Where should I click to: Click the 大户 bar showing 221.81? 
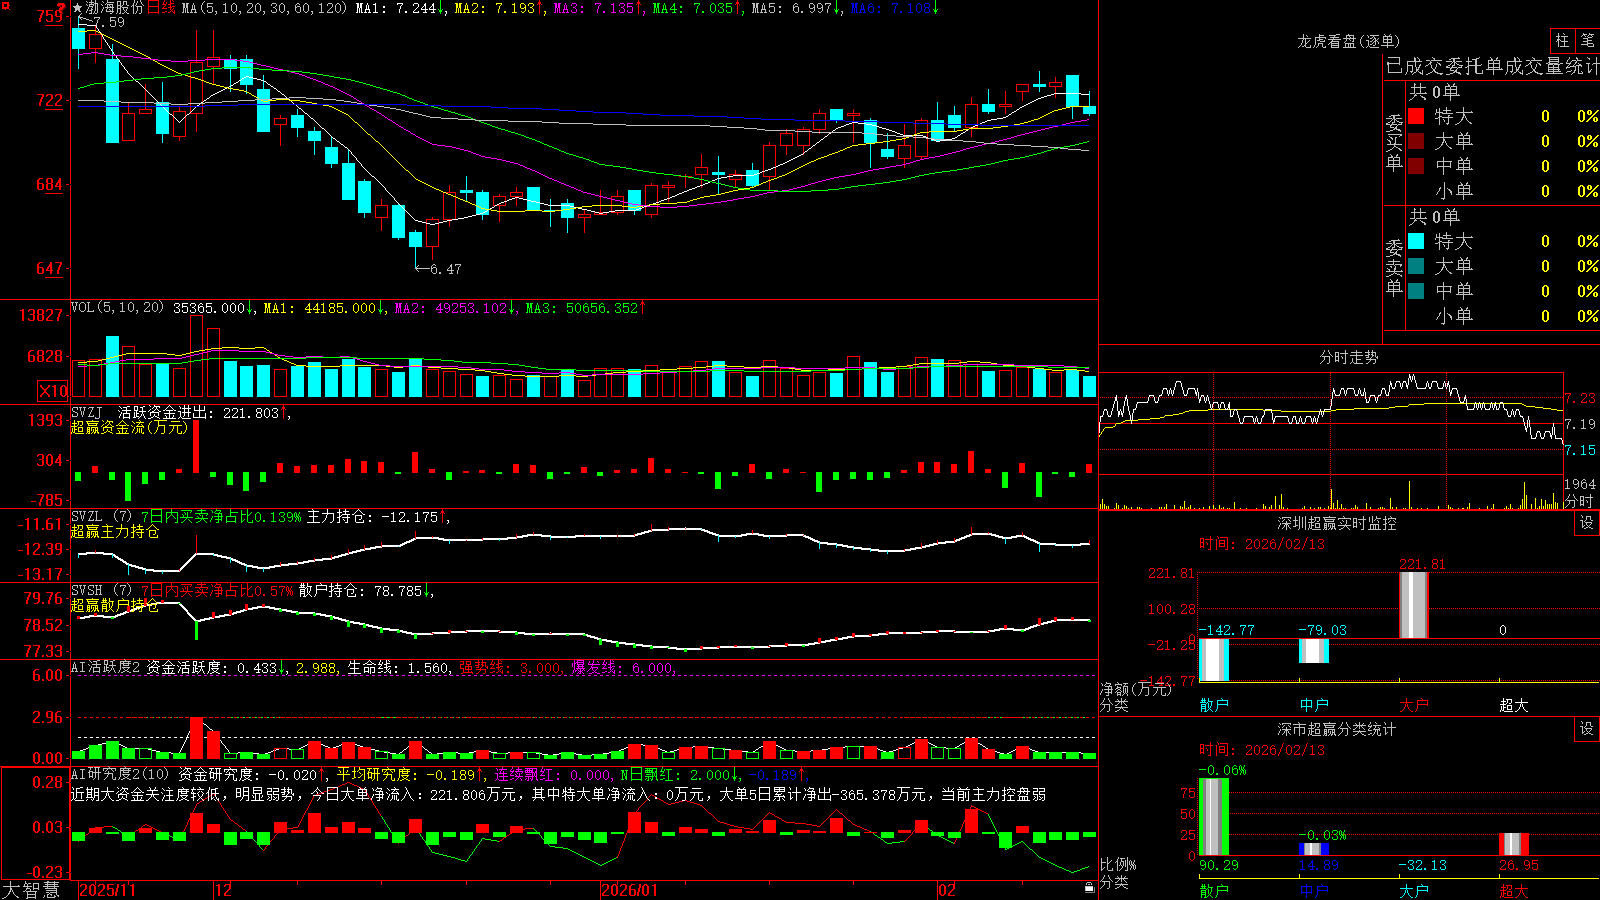point(1414,604)
